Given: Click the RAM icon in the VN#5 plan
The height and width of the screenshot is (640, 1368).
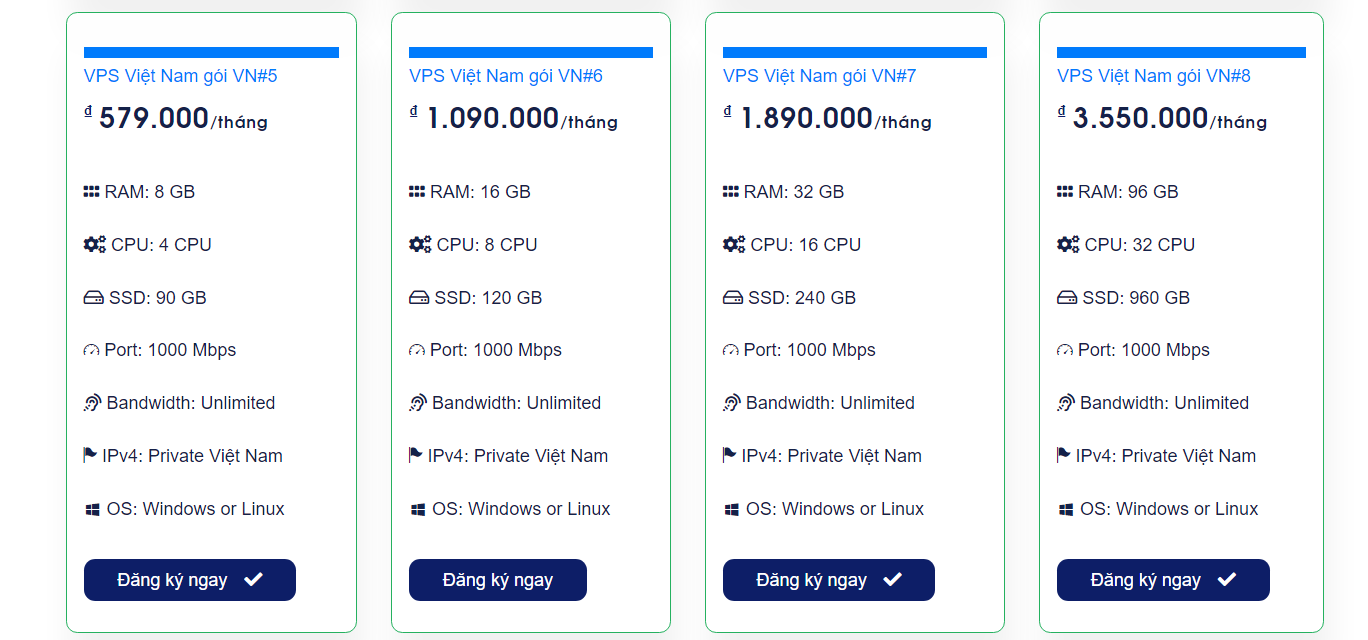Looking at the screenshot, I should coord(92,192).
